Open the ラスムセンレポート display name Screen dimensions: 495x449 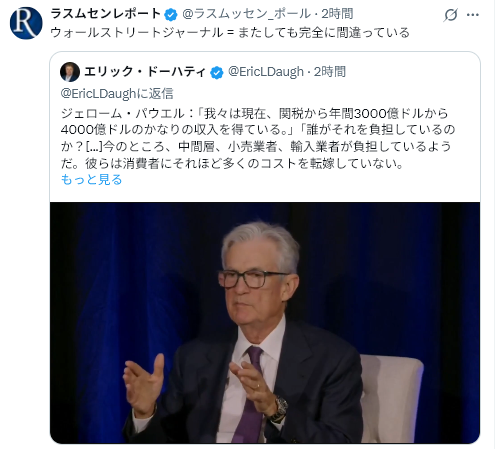coord(106,14)
